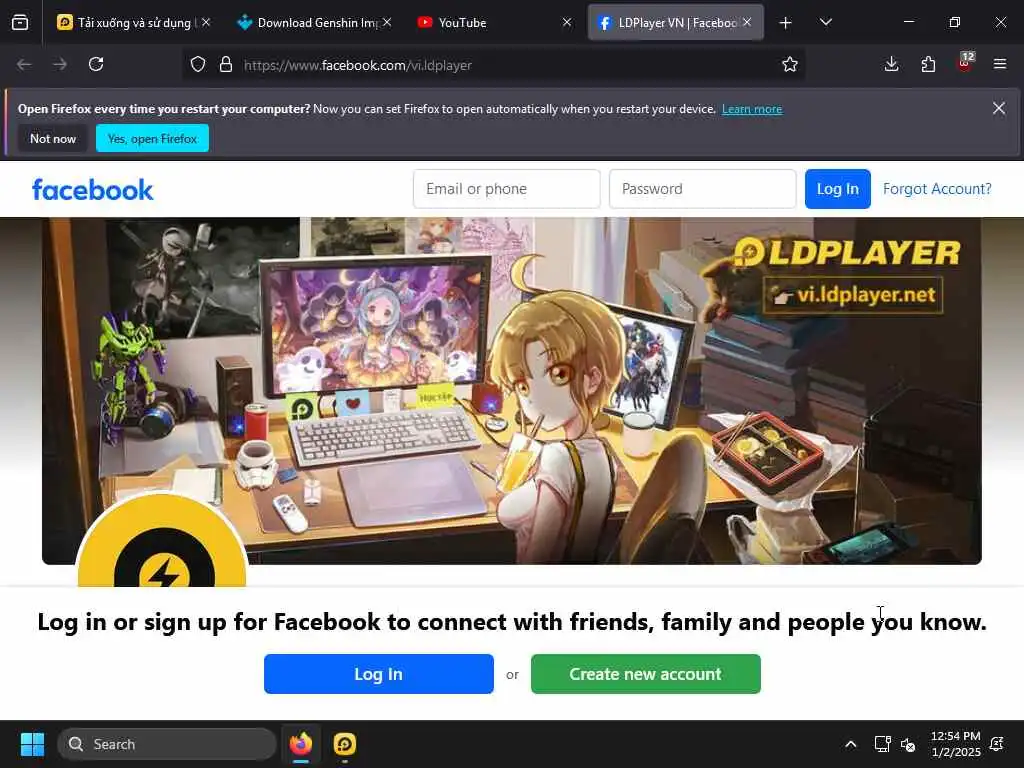Viewport: 1024px width, 768px height.
Task: Close the YouTube tab
Action: [567, 22]
